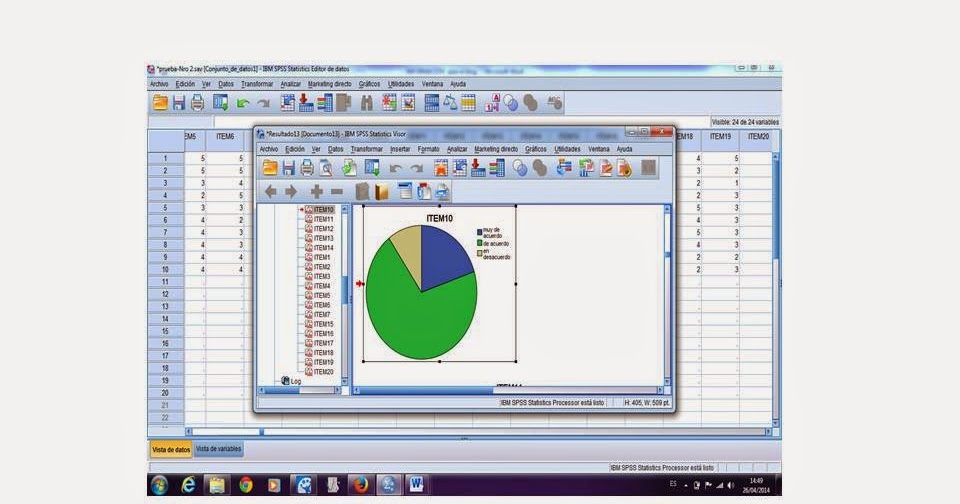Click the volume icon in system tray

coord(730,485)
